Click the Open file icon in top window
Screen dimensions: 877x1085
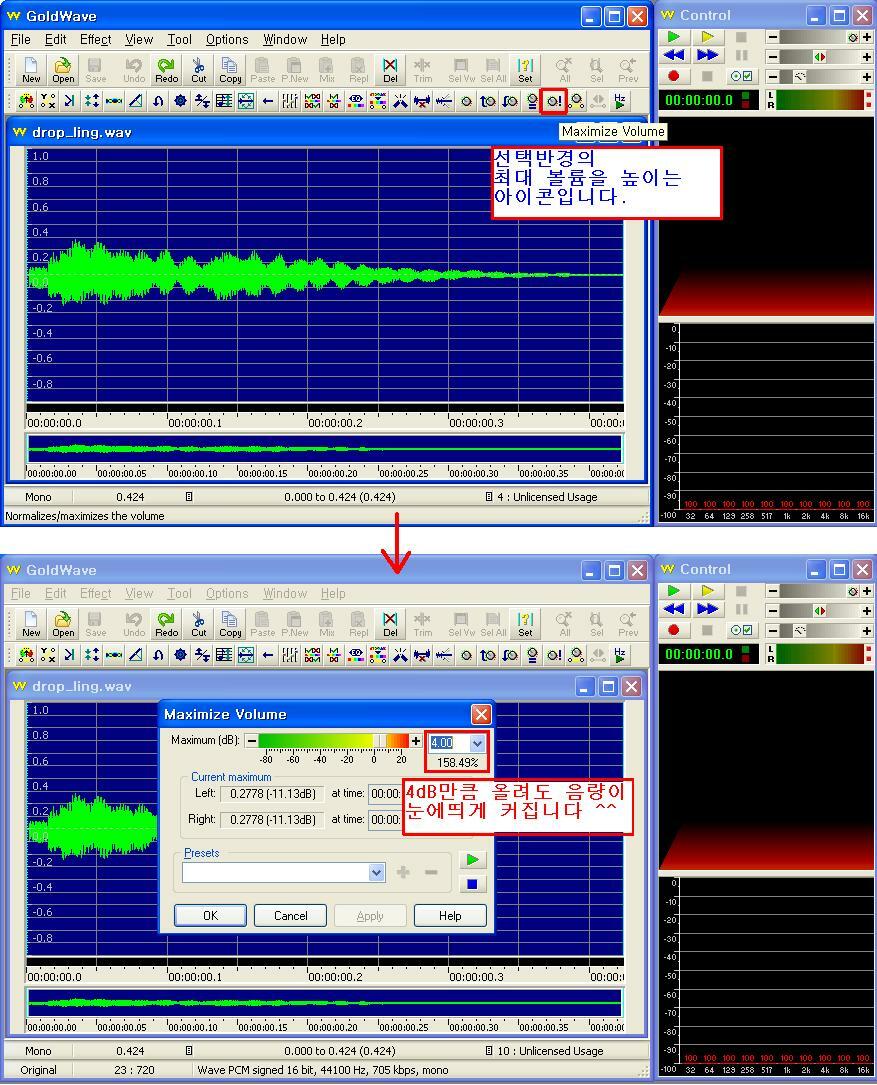(63, 69)
